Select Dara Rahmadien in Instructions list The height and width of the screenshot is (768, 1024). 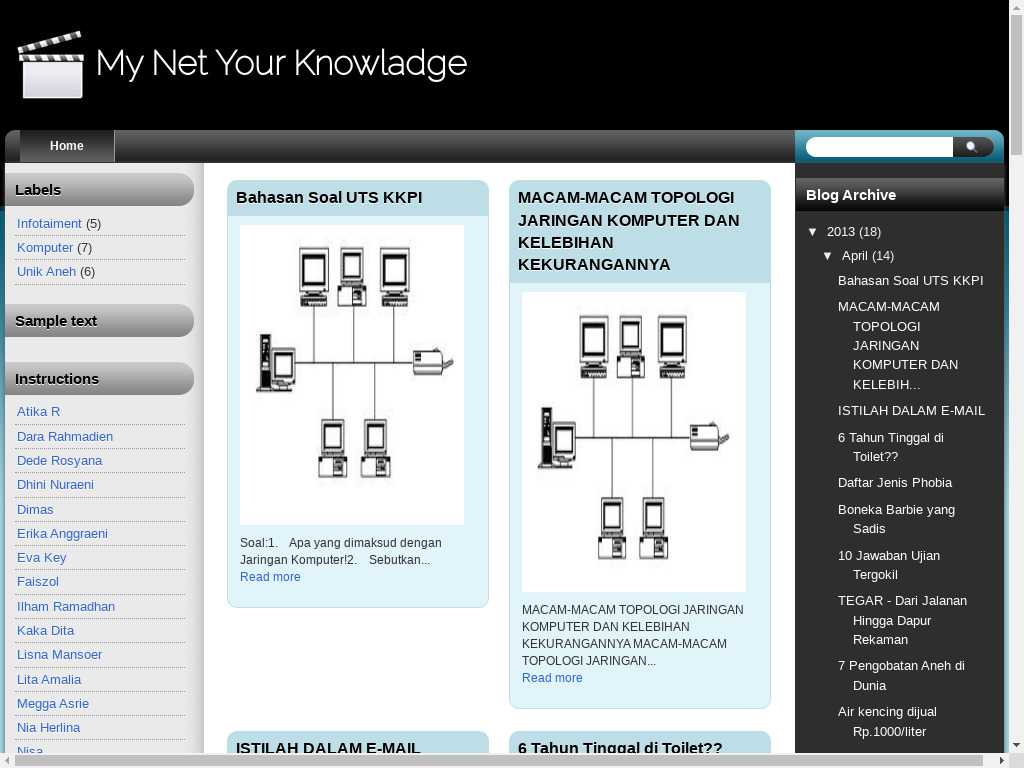pos(65,437)
